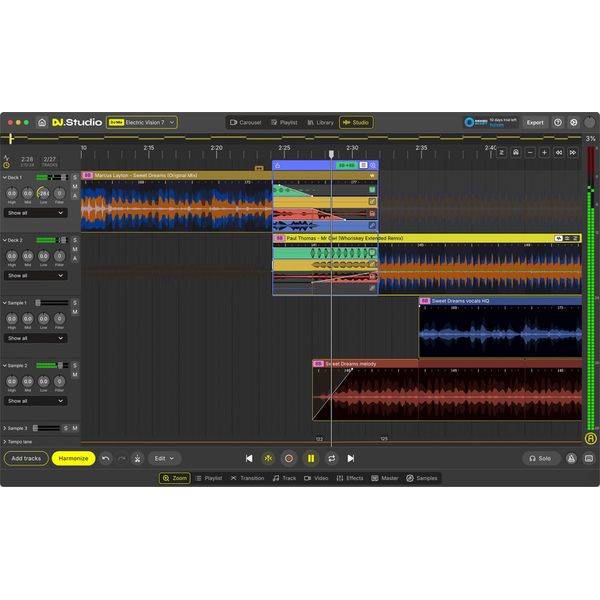The image size is (600, 600).
Task: Collapse the Deck 2 lane
Action: tap(5, 240)
